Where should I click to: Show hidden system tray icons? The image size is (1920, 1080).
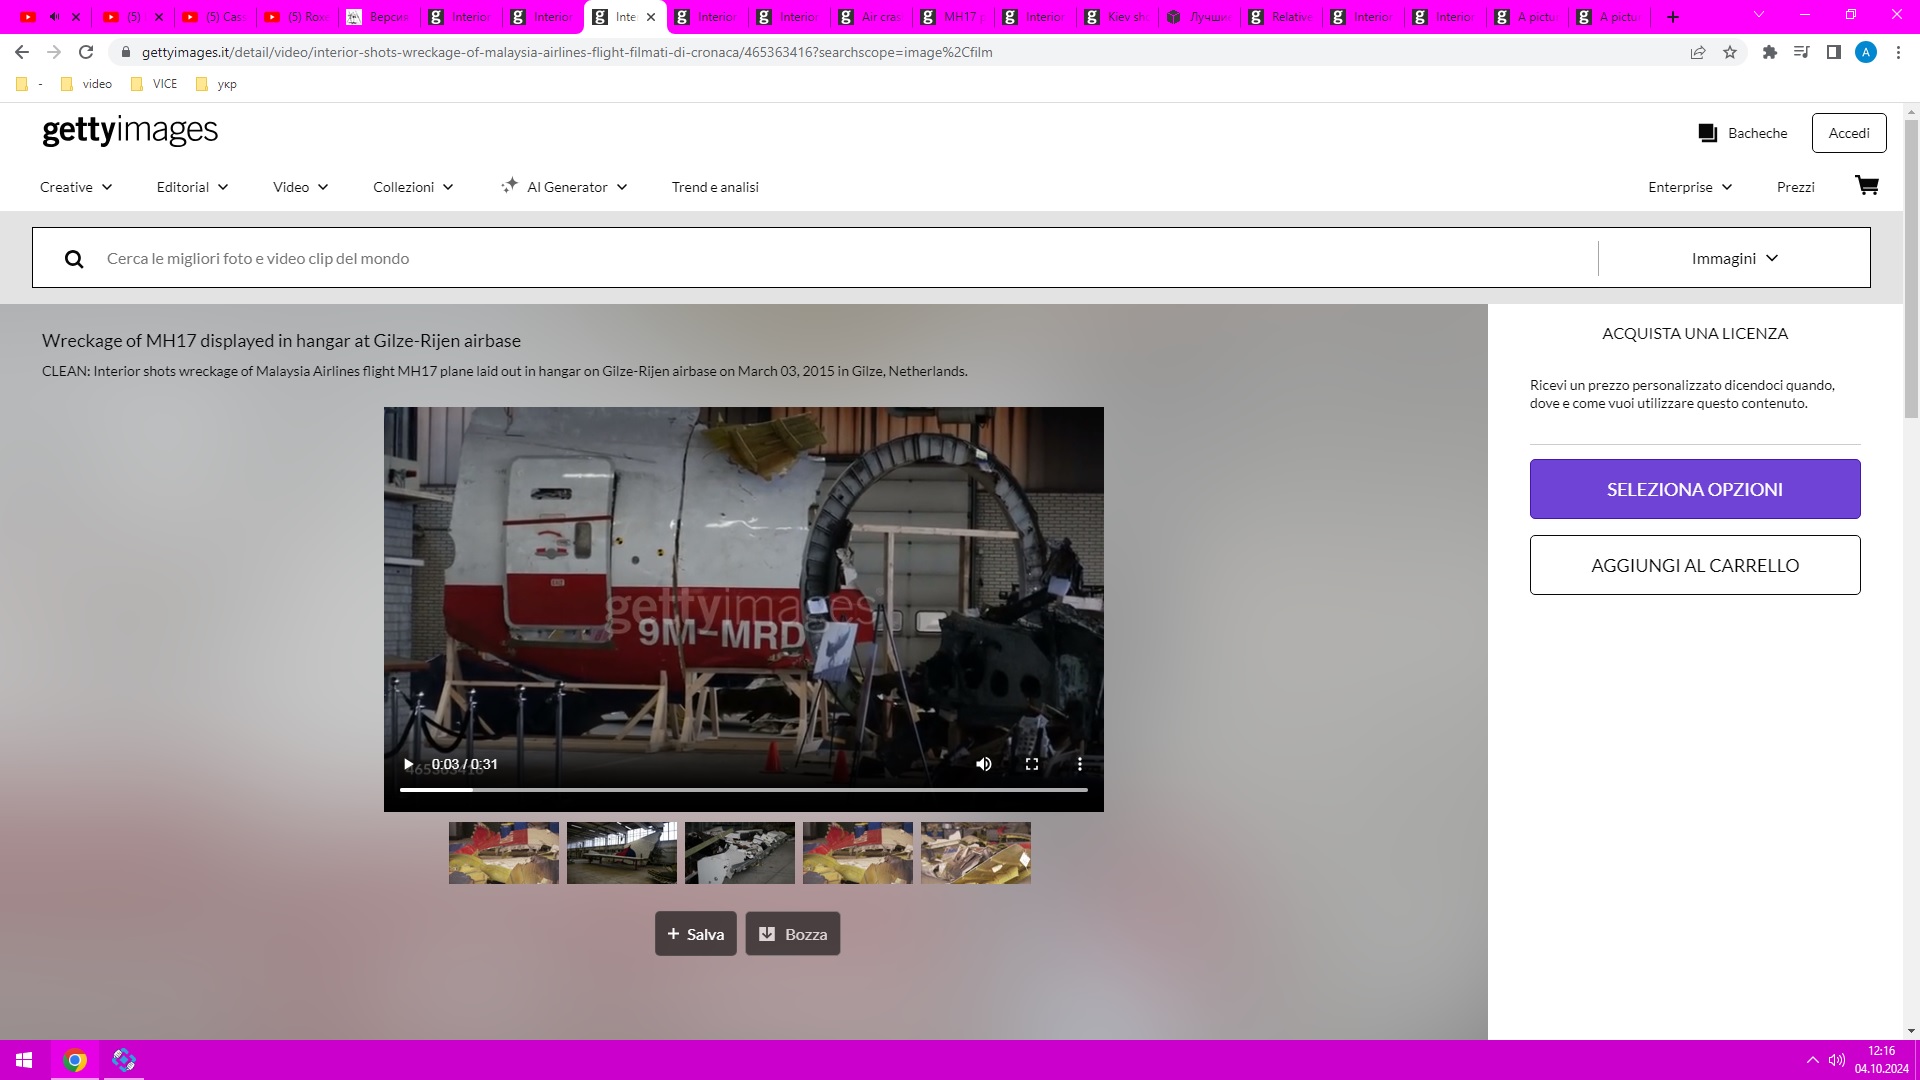1812,1060
